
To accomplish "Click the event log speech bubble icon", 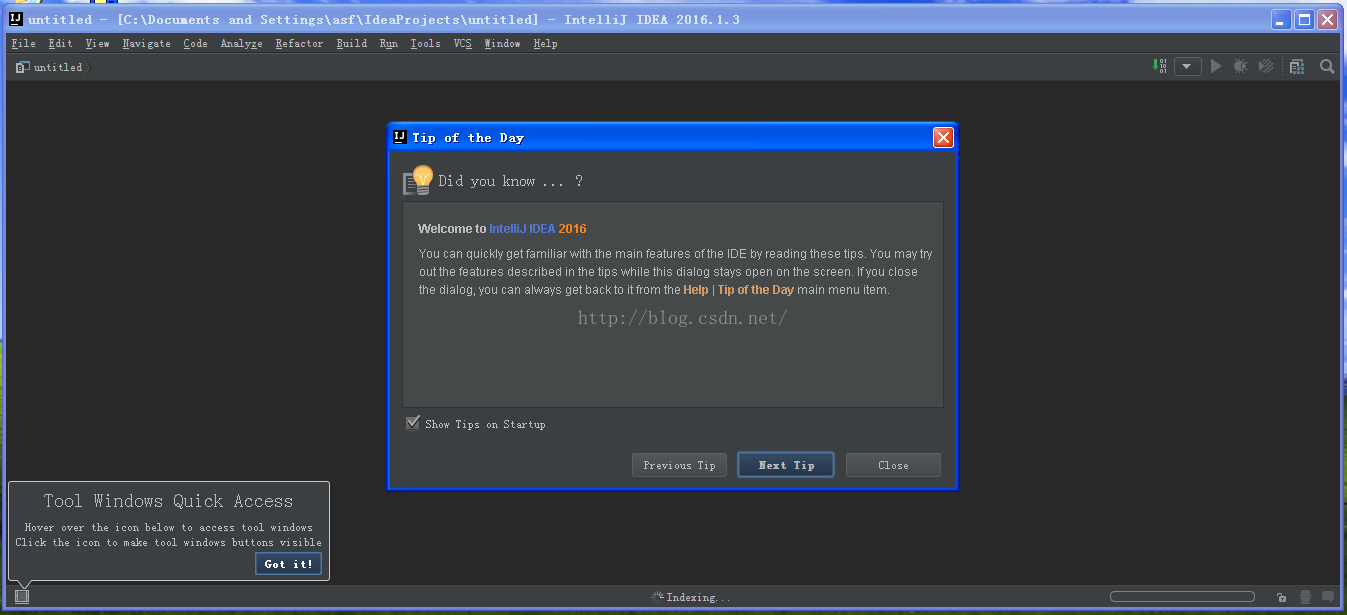I will point(1328,597).
